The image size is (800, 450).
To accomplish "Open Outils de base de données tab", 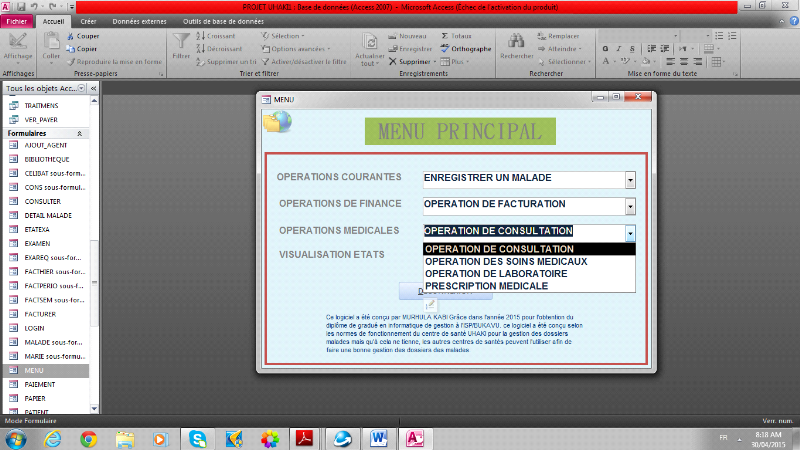I will [223, 21].
